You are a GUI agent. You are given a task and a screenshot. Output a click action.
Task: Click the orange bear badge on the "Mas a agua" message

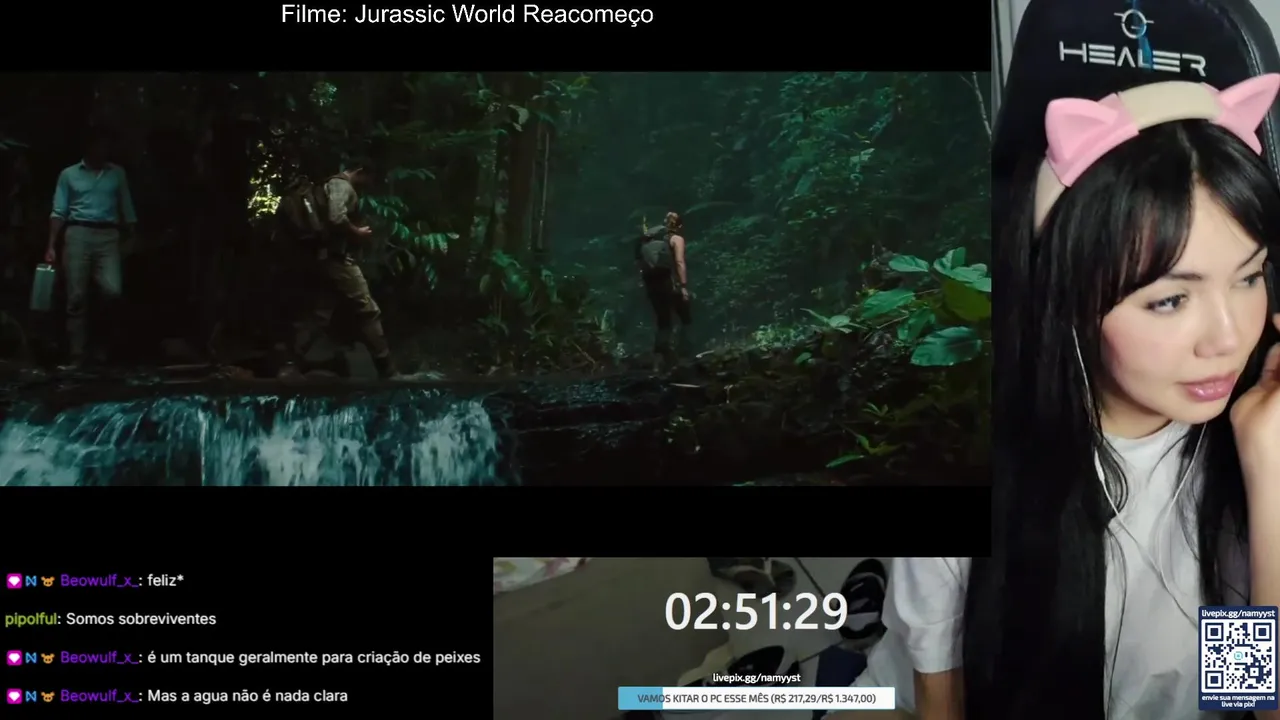[x=47, y=696]
